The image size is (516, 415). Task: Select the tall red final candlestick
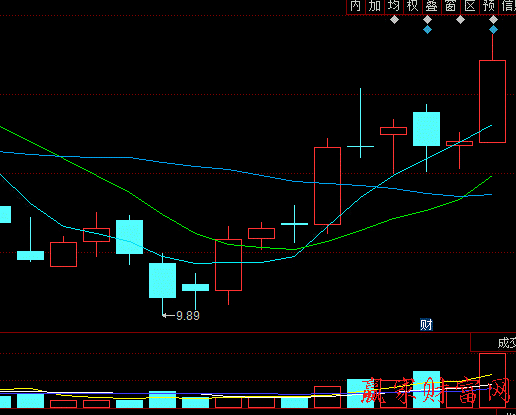[x=492, y=101]
